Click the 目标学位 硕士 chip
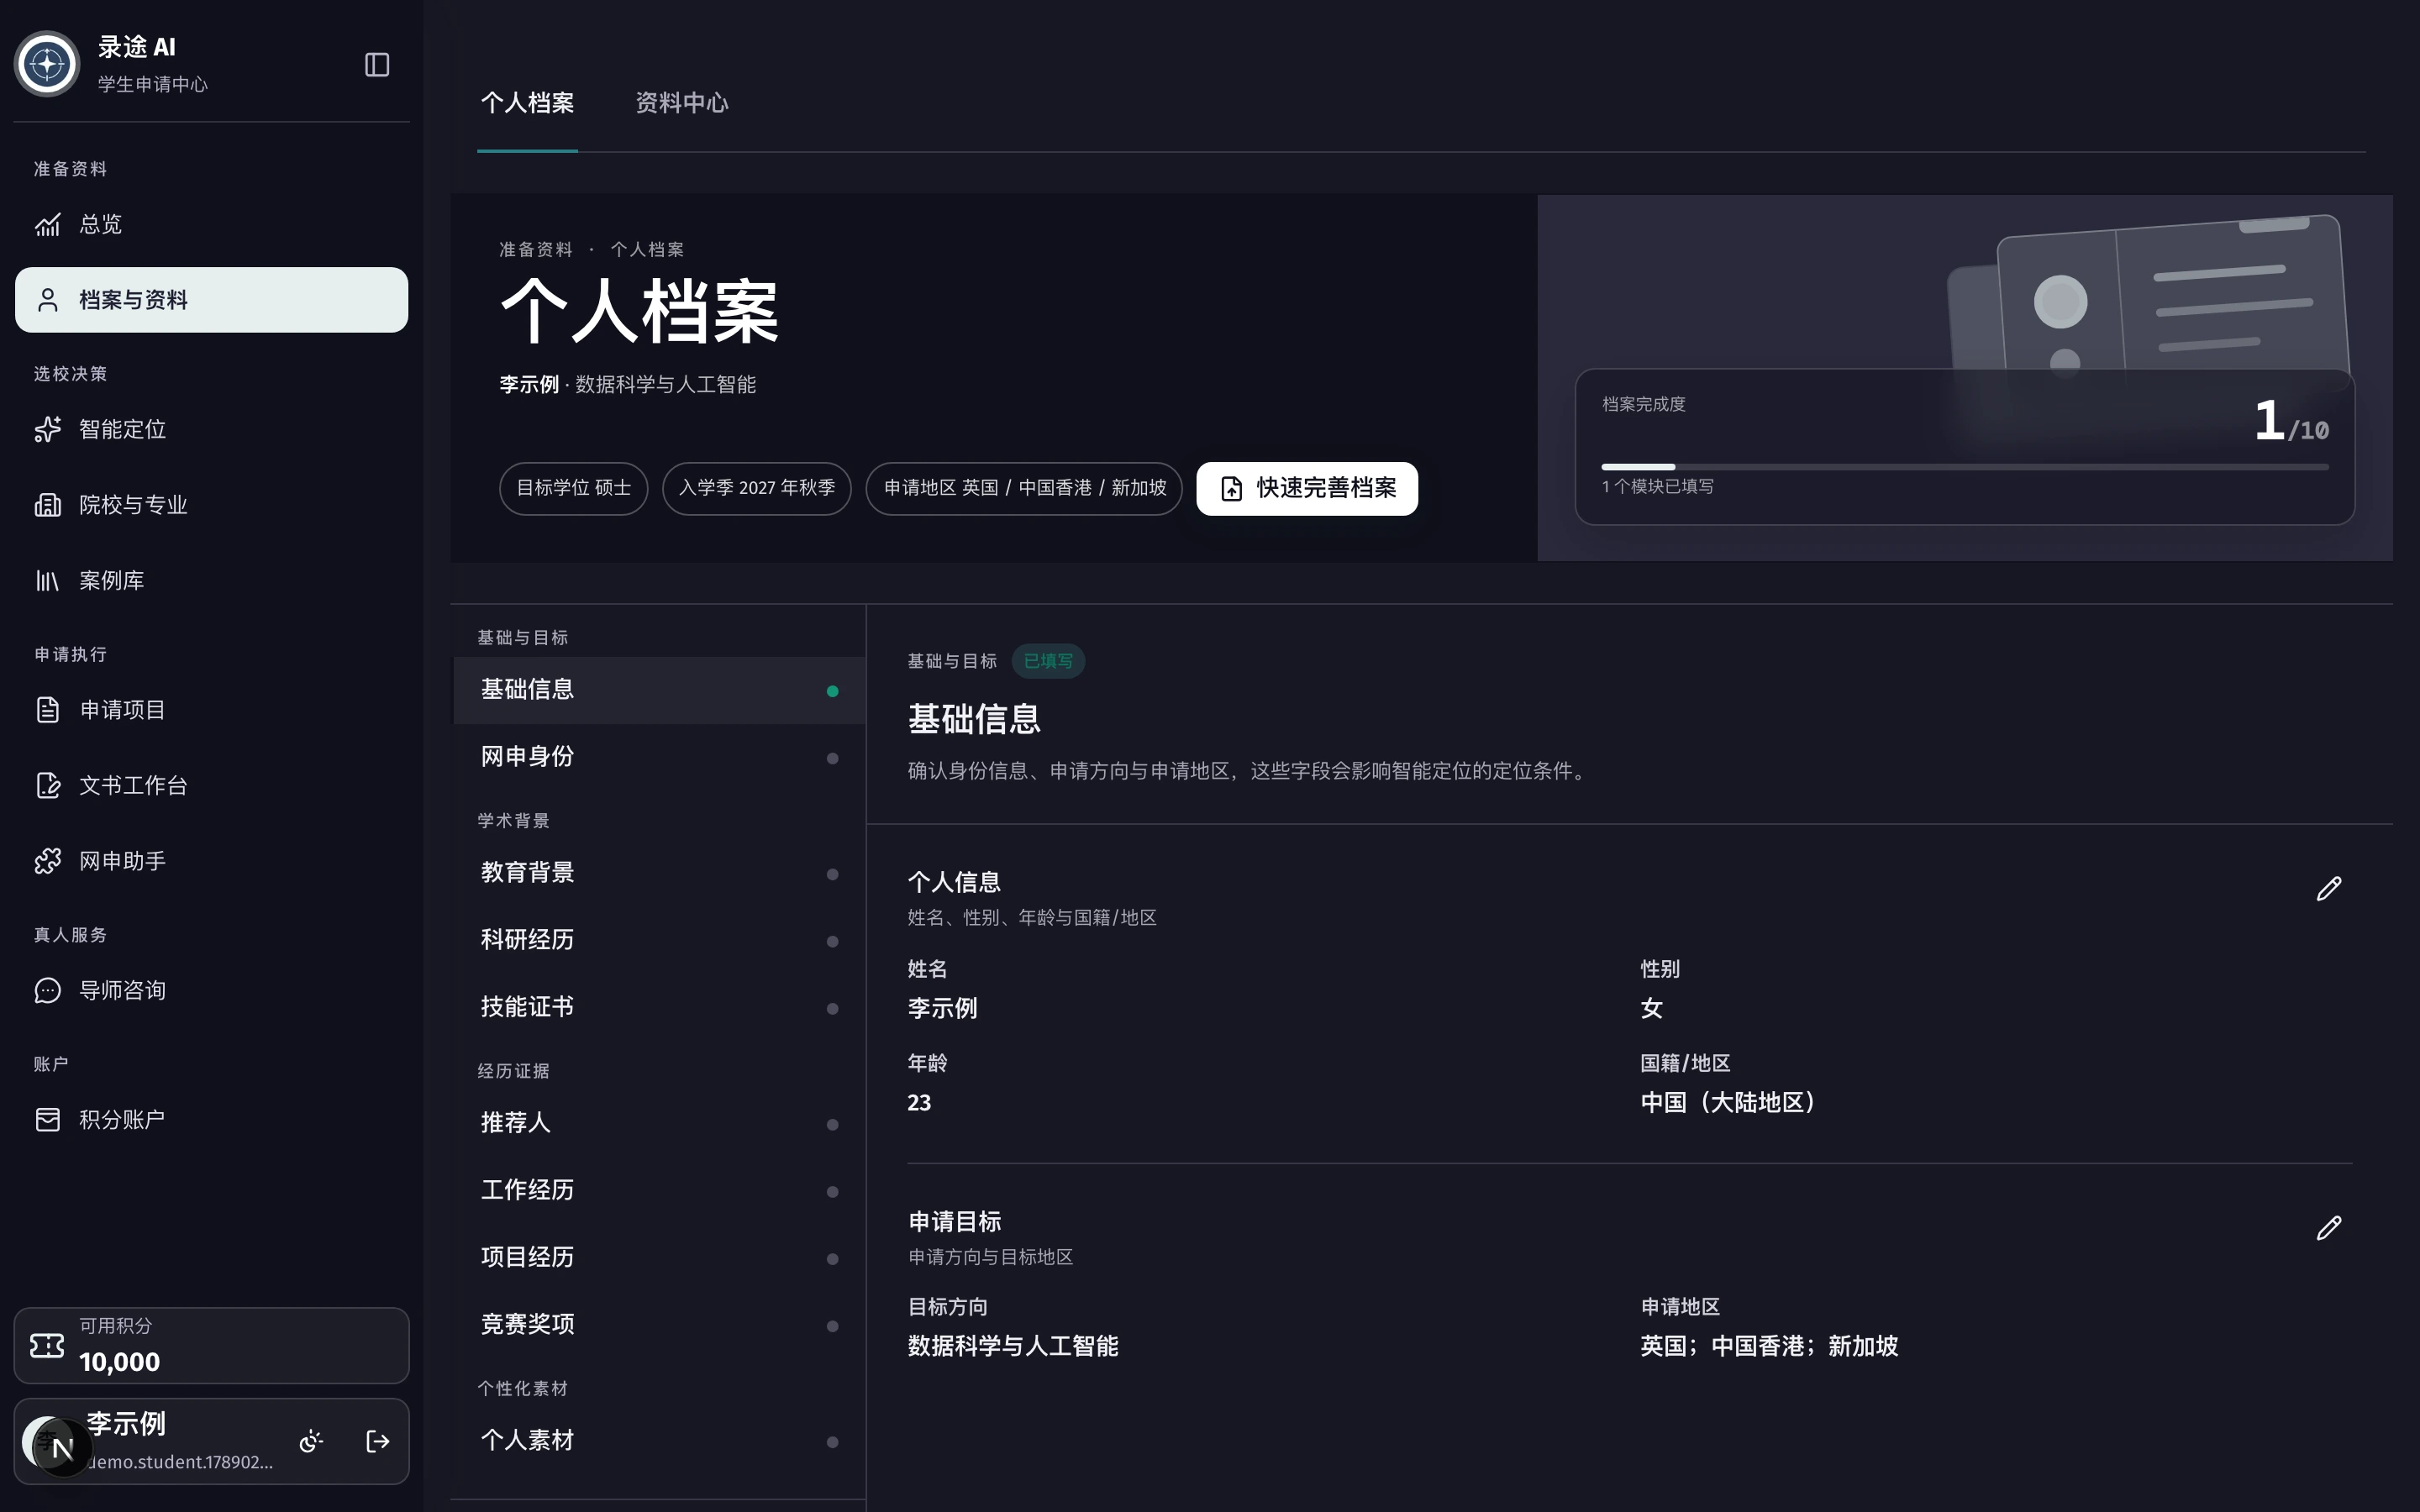The image size is (2420, 1512). click(574, 488)
